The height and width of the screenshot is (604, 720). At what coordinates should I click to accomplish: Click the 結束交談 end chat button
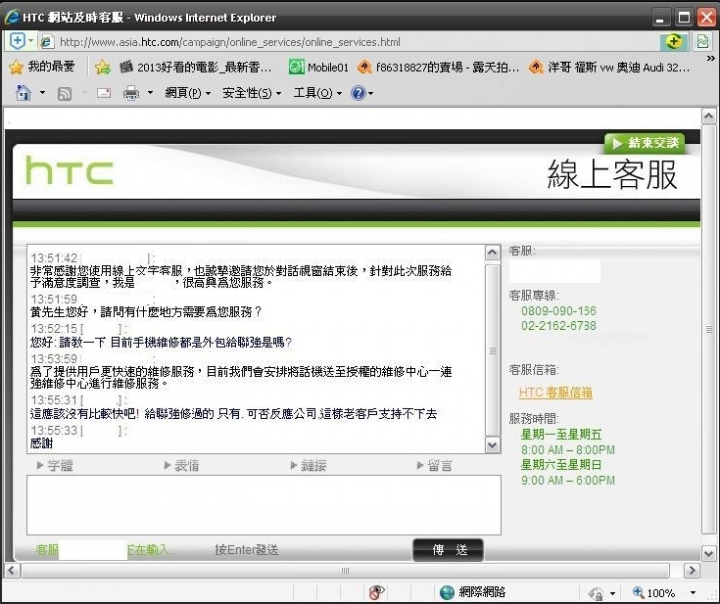click(x=645, y=143)
